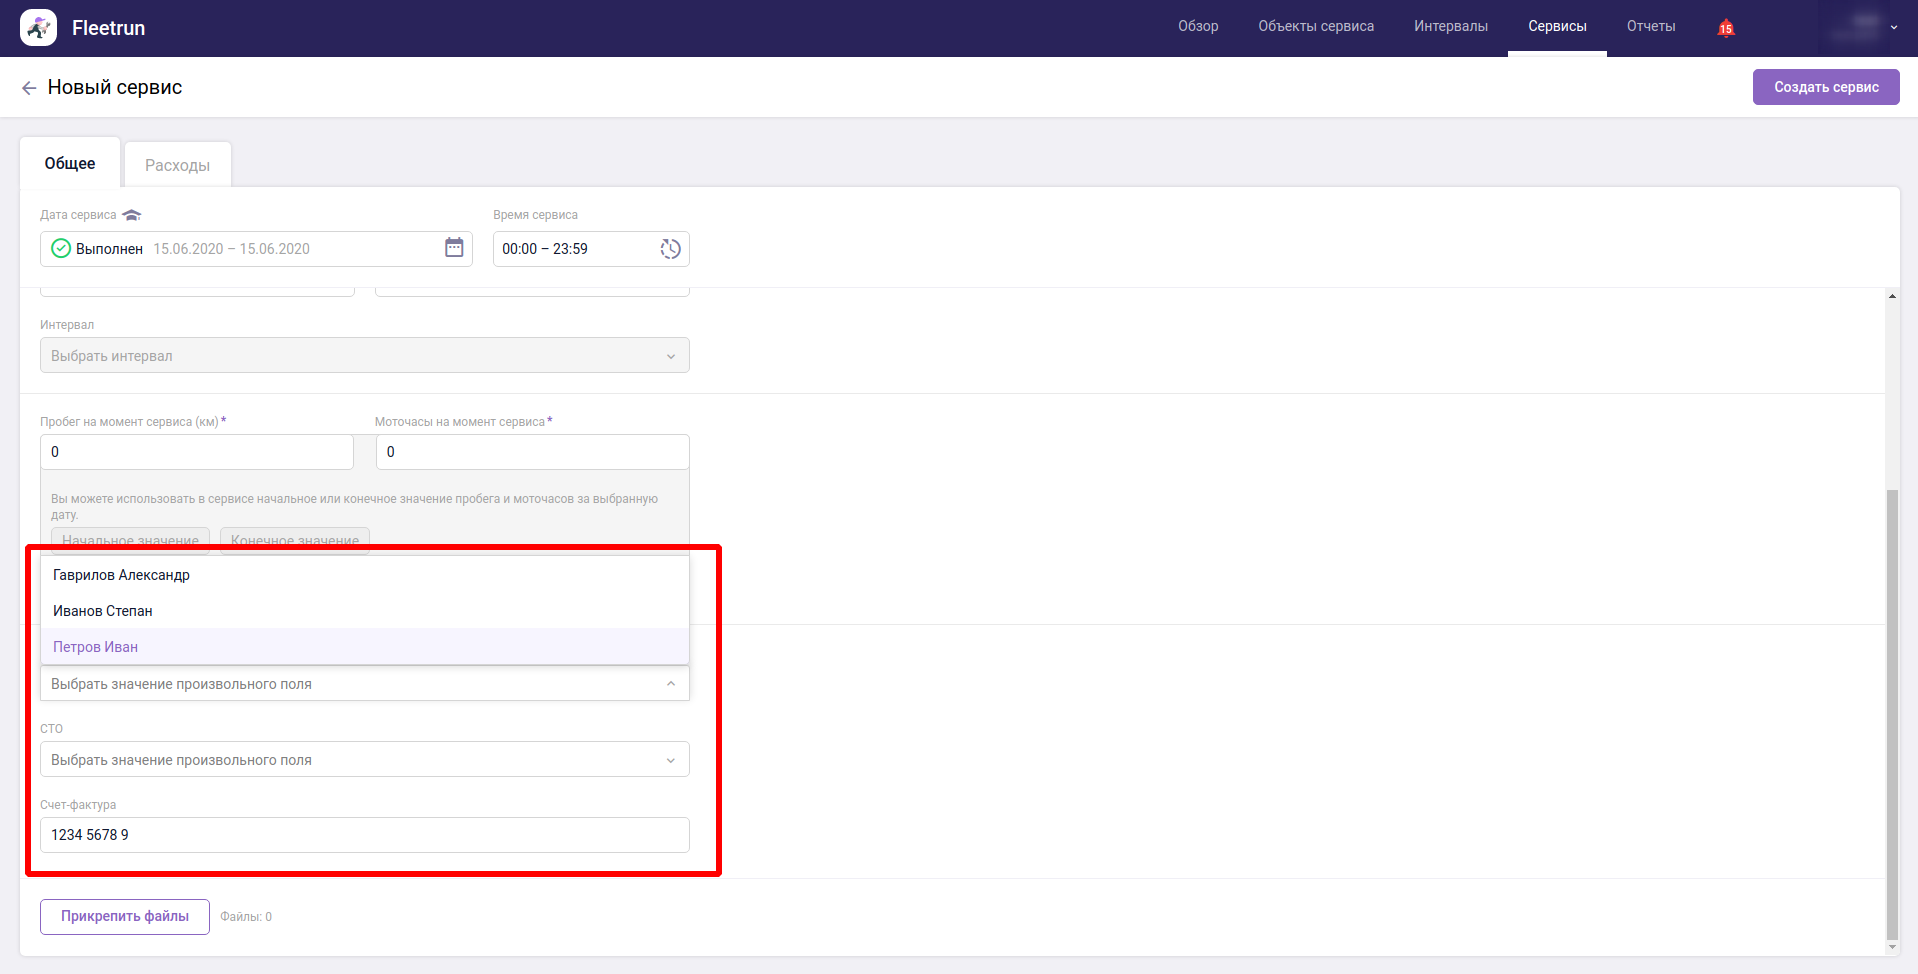
Task: Navigate to Отчеты section
Action: pyautogui.click(x=1650, y=27)
